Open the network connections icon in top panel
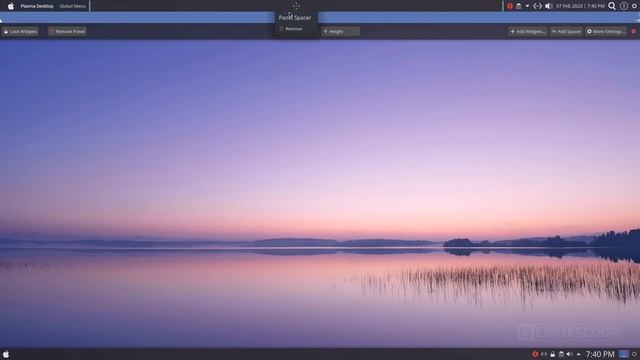The image size is (640, 360). pyautogui.click(x=538, y=6)
